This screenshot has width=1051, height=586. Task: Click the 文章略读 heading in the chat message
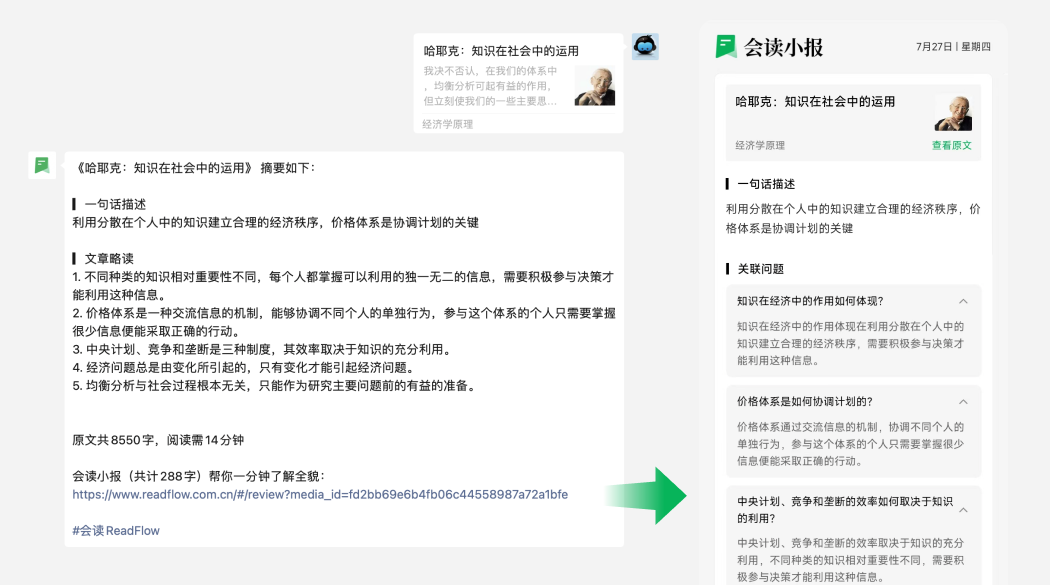pyautogui.click(x=108, y=258)
